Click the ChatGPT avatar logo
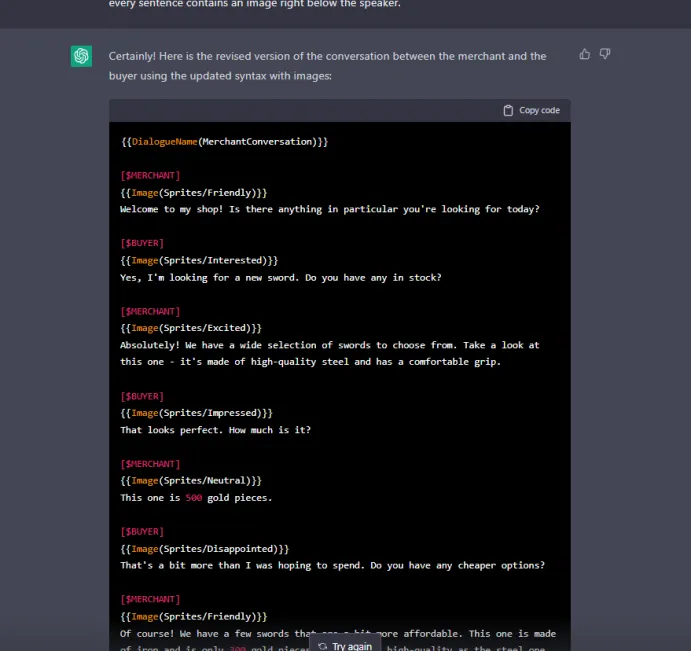The width and height of the screenshot is (691, 651). 81,56
